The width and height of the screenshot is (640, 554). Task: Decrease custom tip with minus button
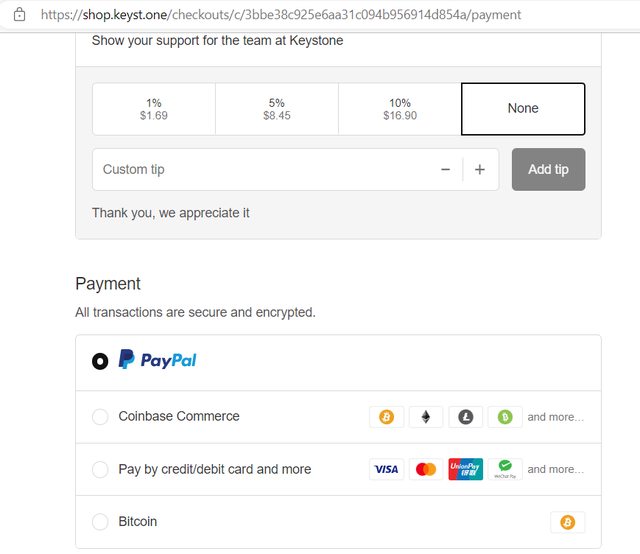445,169
